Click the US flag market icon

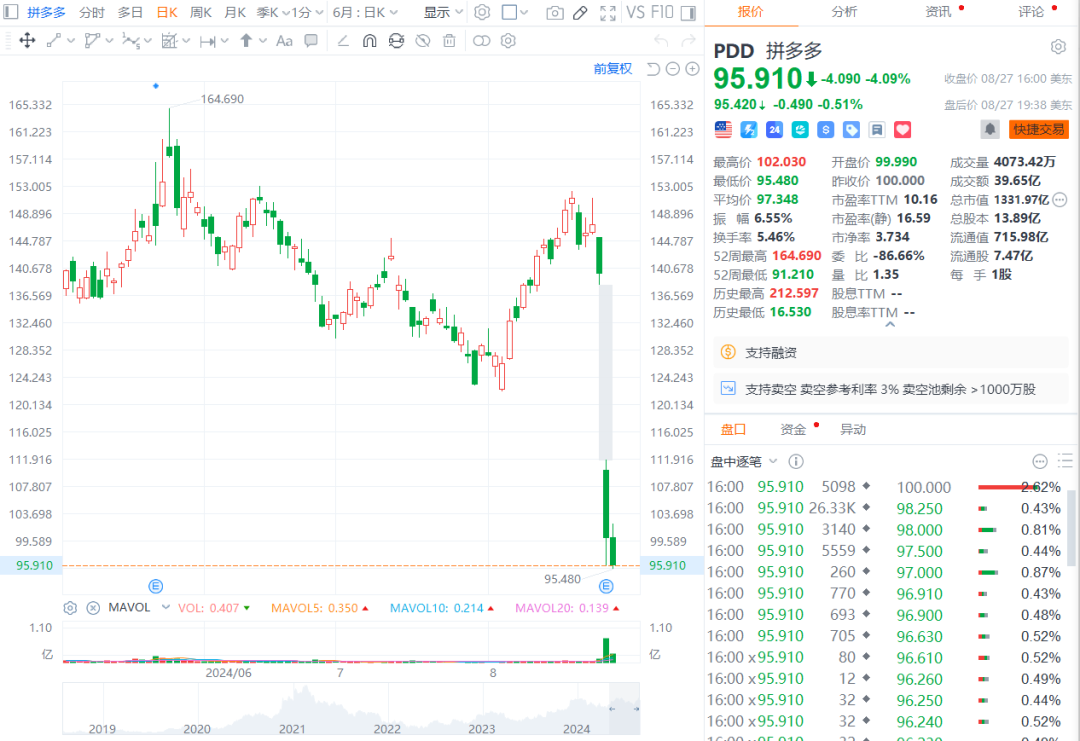(x=723, y=129)
